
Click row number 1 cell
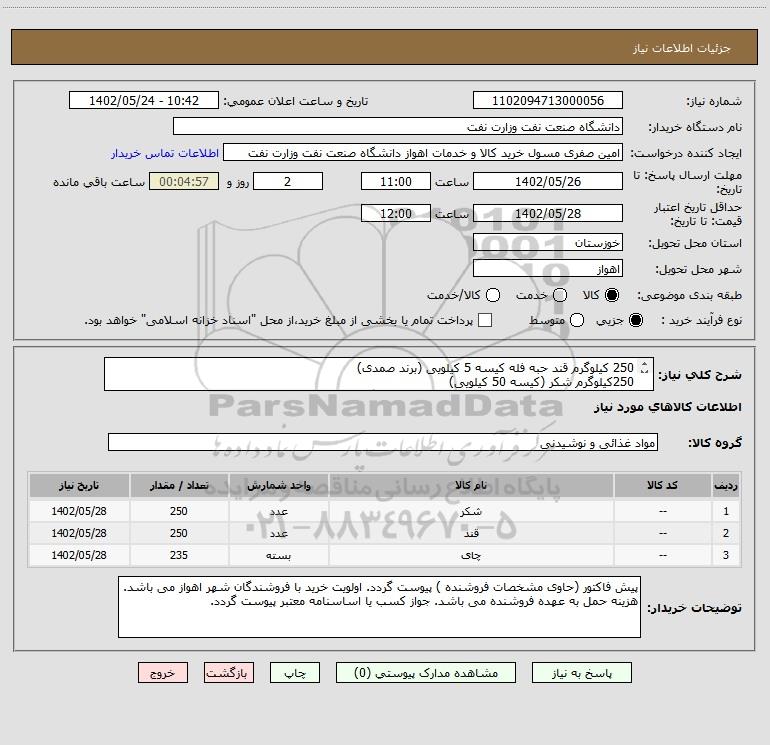click(726, 511)
